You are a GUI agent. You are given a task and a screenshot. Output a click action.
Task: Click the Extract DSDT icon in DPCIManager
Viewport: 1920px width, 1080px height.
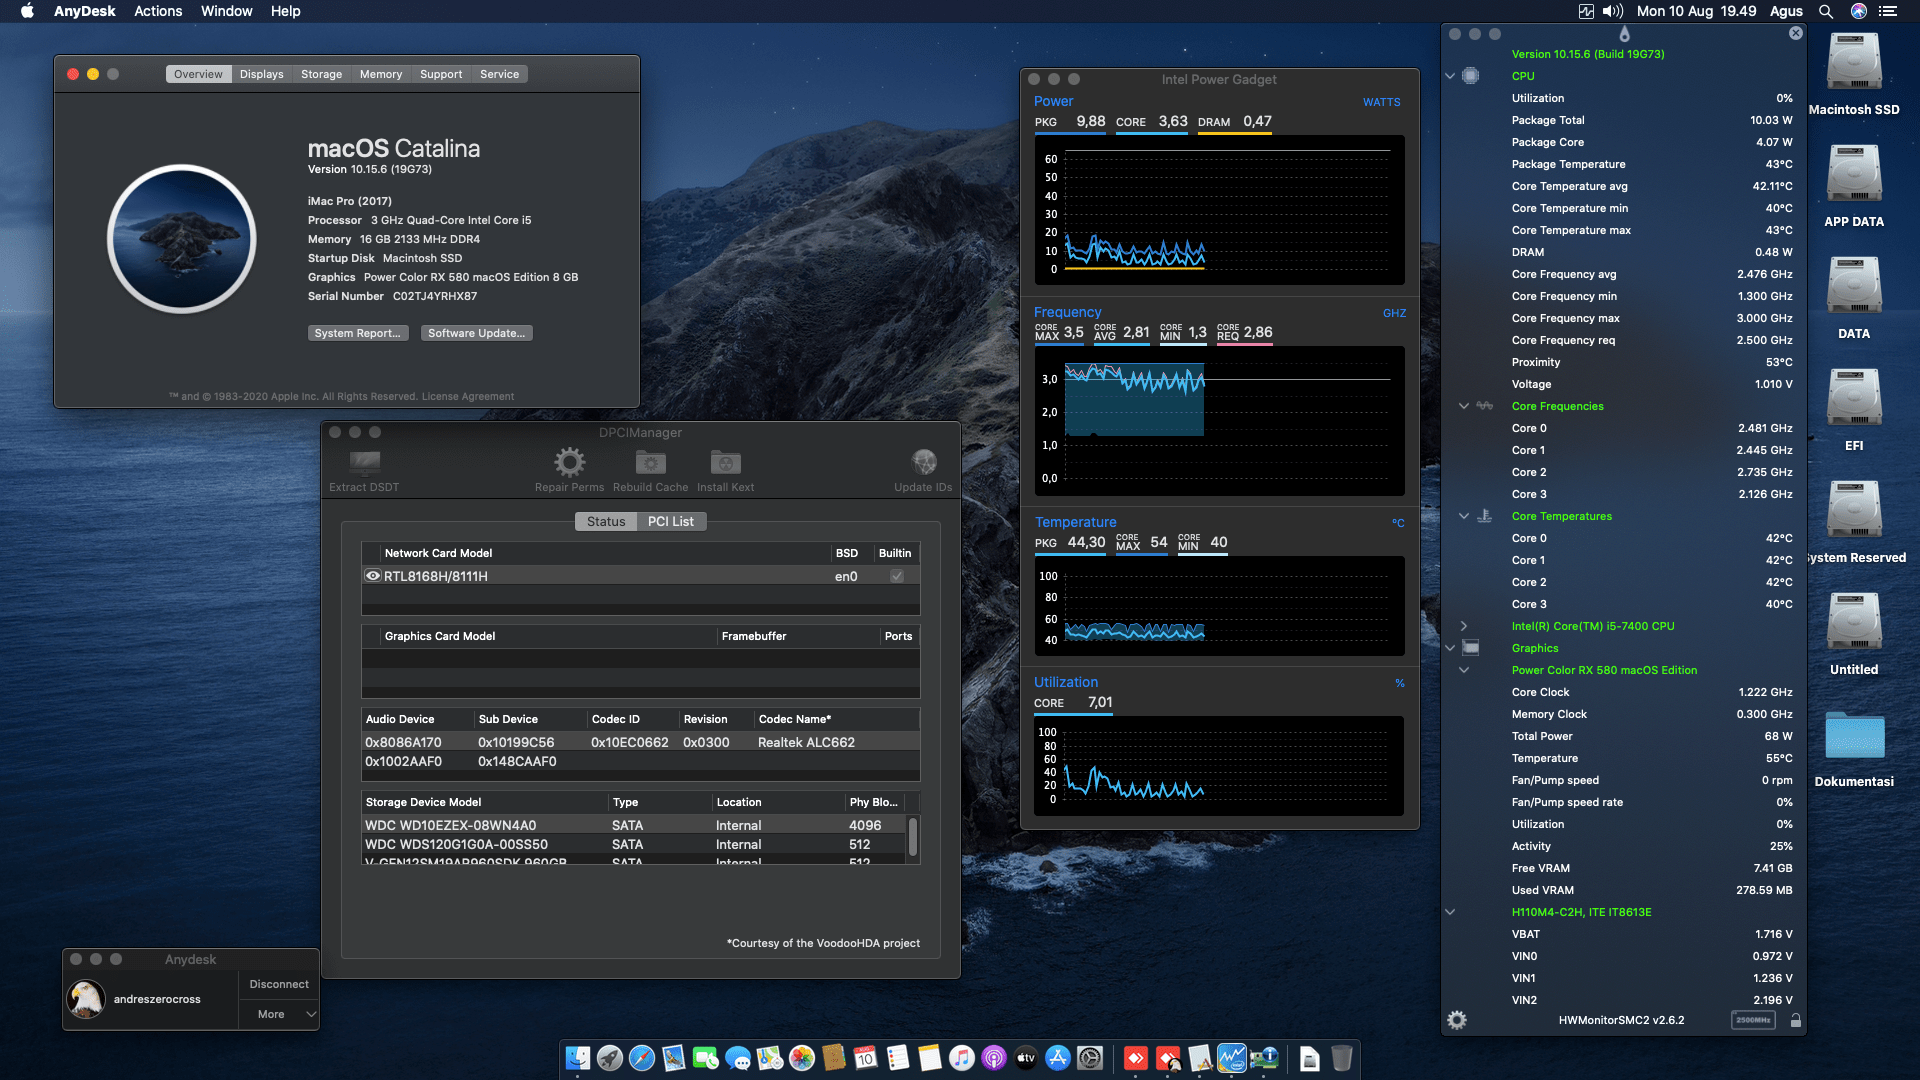pos(362,465)
